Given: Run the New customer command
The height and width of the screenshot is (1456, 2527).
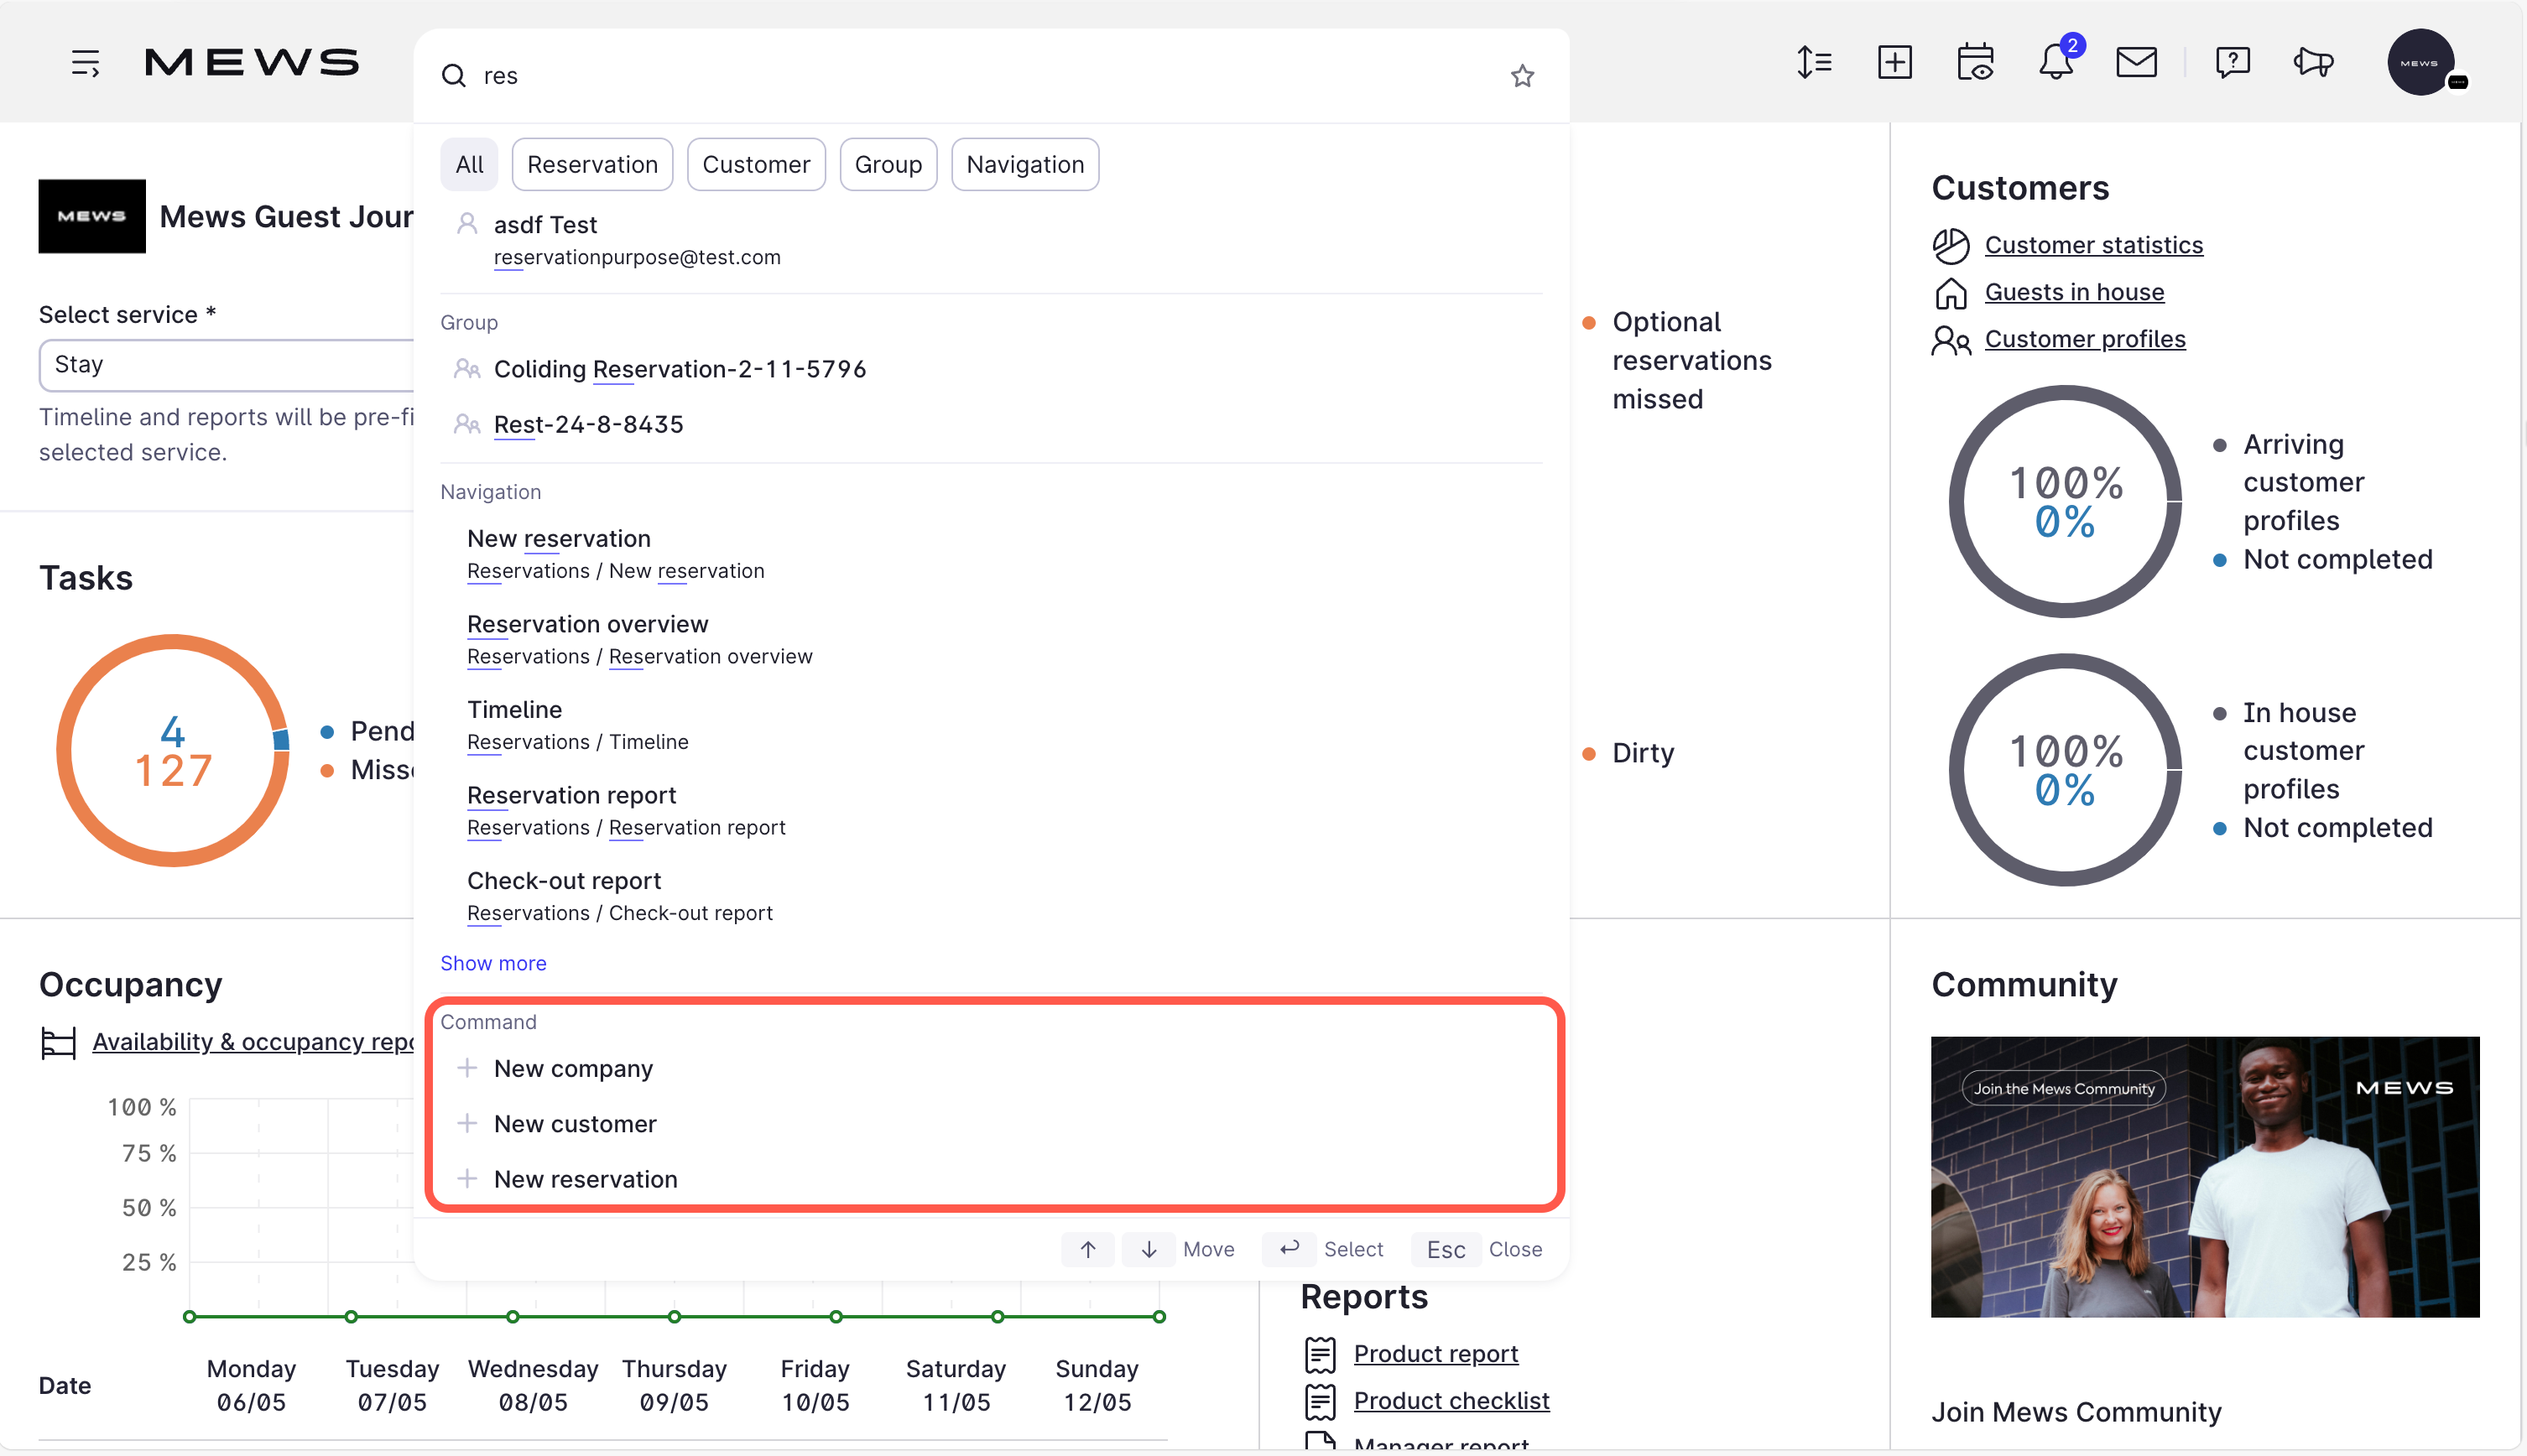Looking at the screenshot, I should pyautogui.click(x=991, y=1124).
